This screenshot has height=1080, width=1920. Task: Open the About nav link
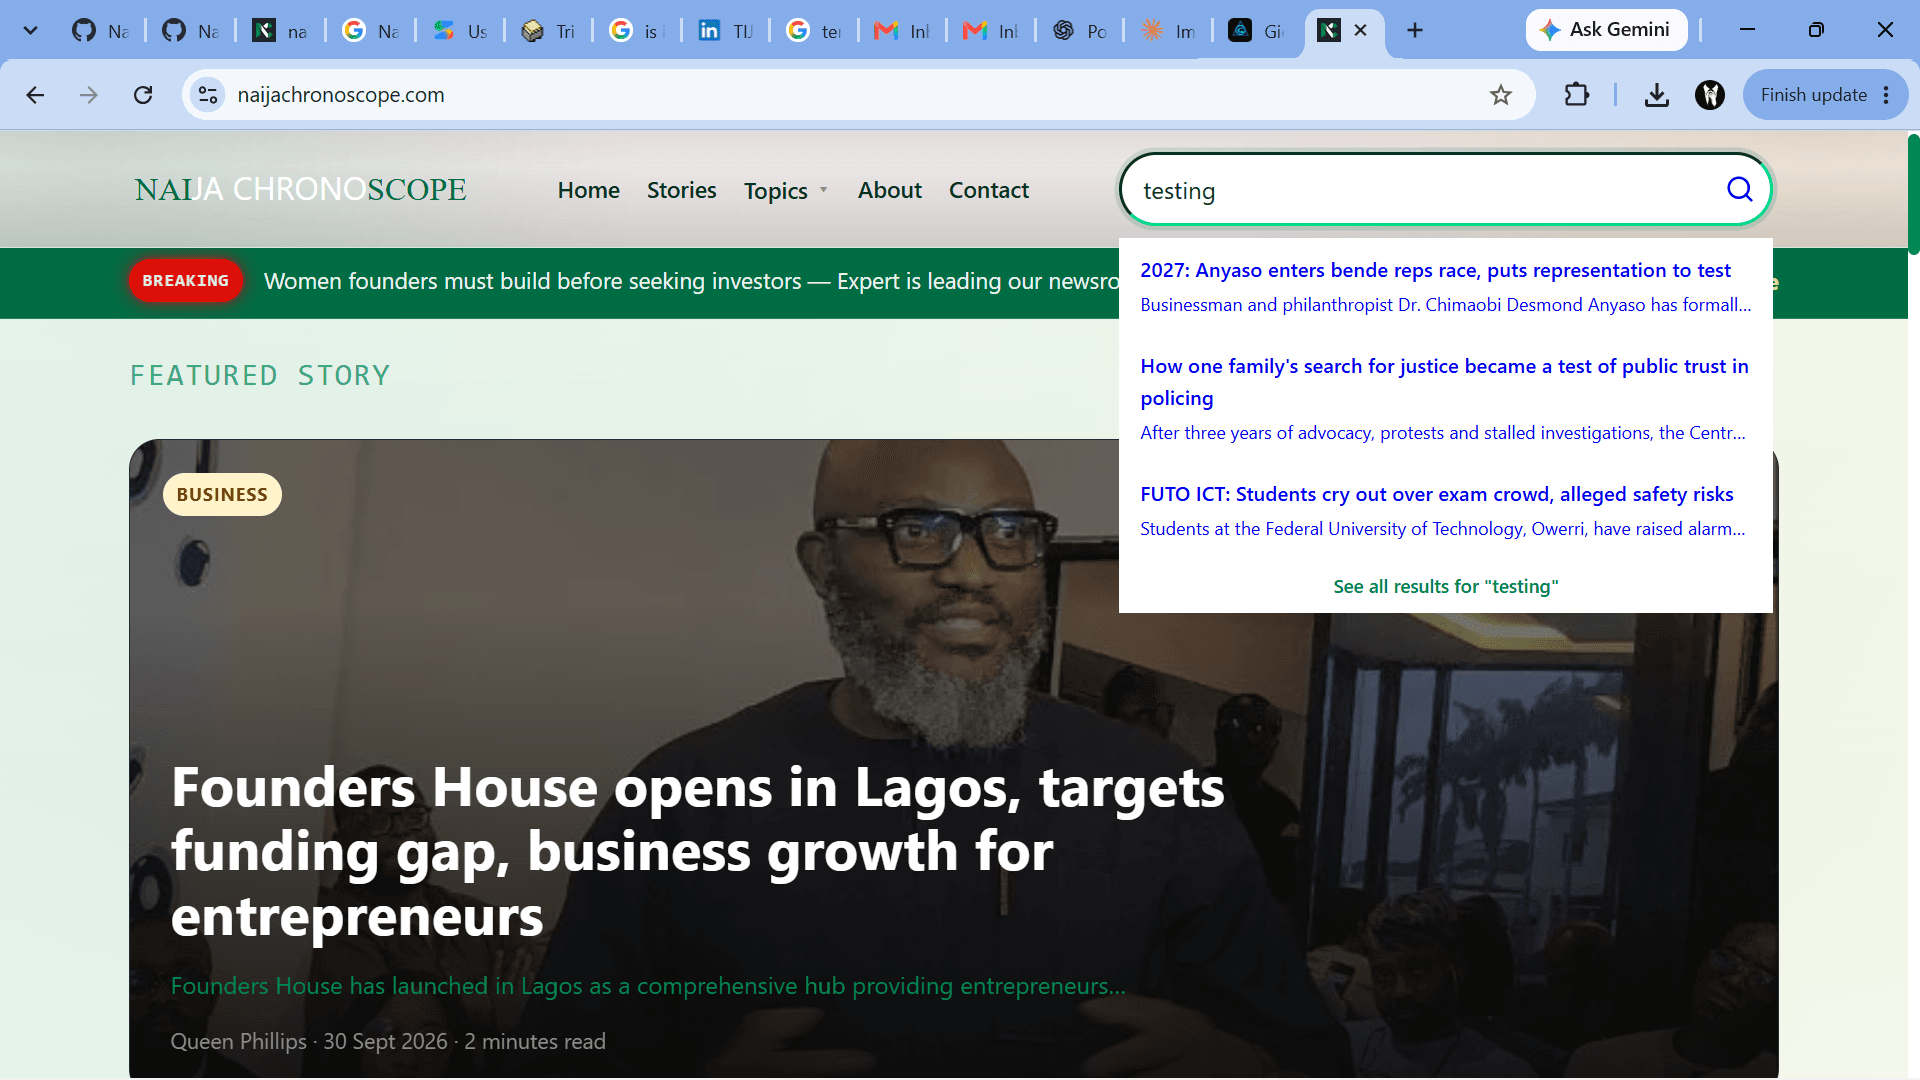pyautogui.click(x=889, y=190)
